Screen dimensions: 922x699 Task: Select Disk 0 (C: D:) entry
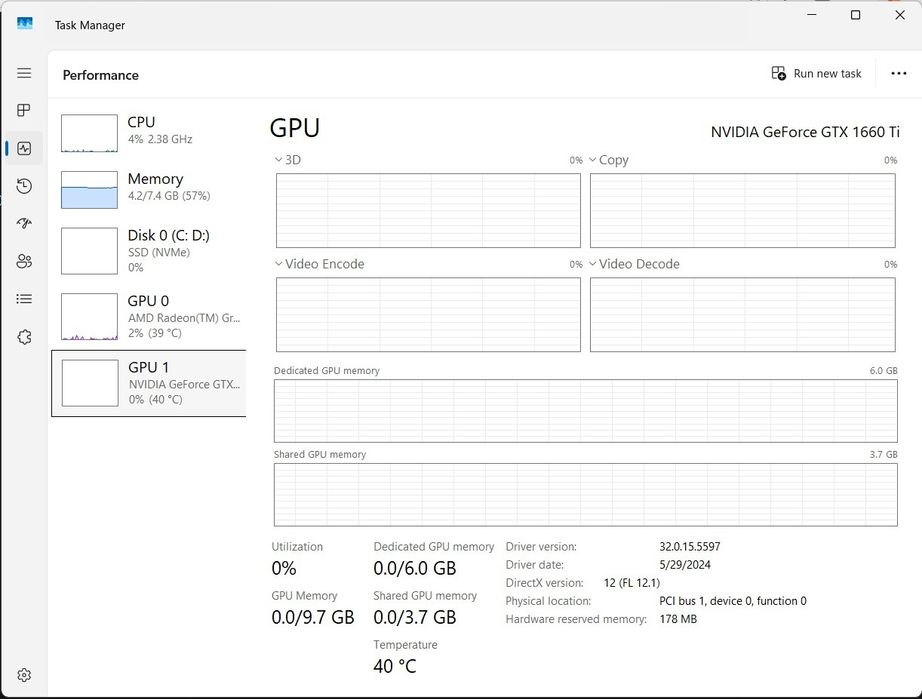[149, 251]
